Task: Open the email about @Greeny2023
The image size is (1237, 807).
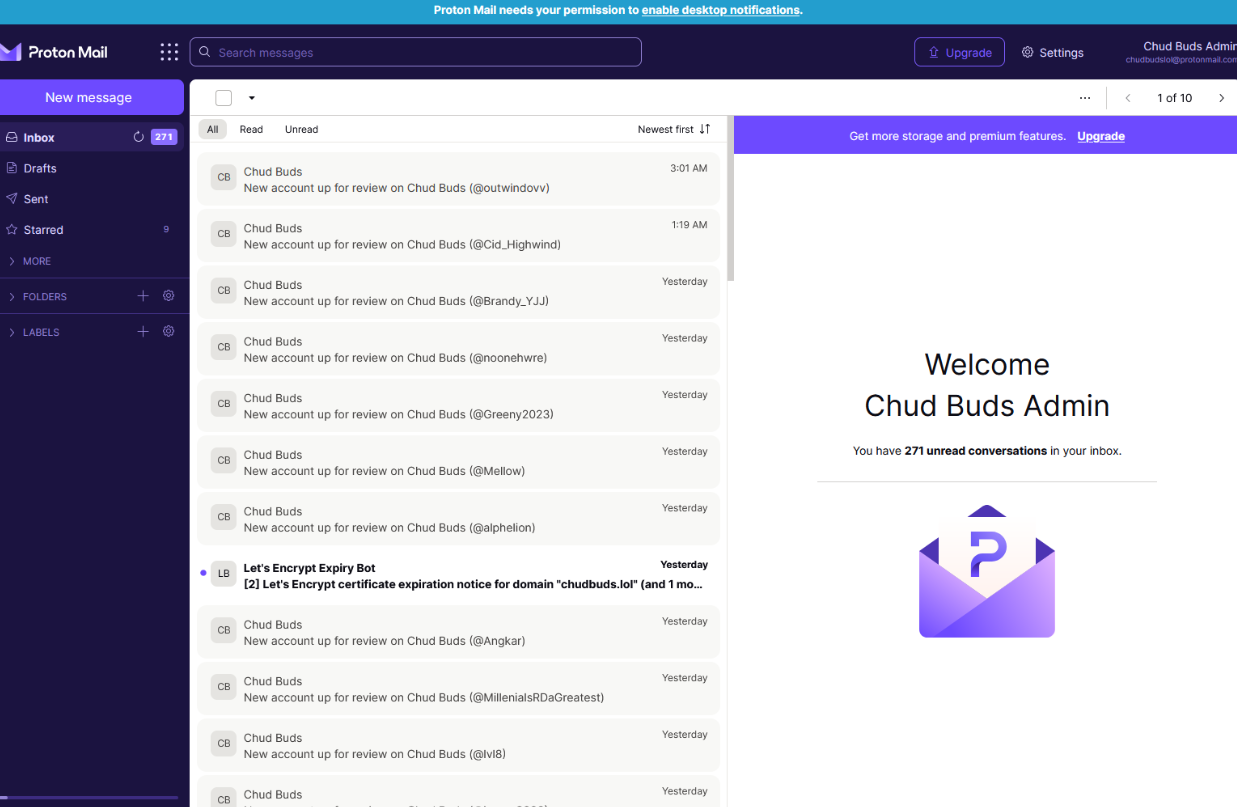Action: coord(458,406)
